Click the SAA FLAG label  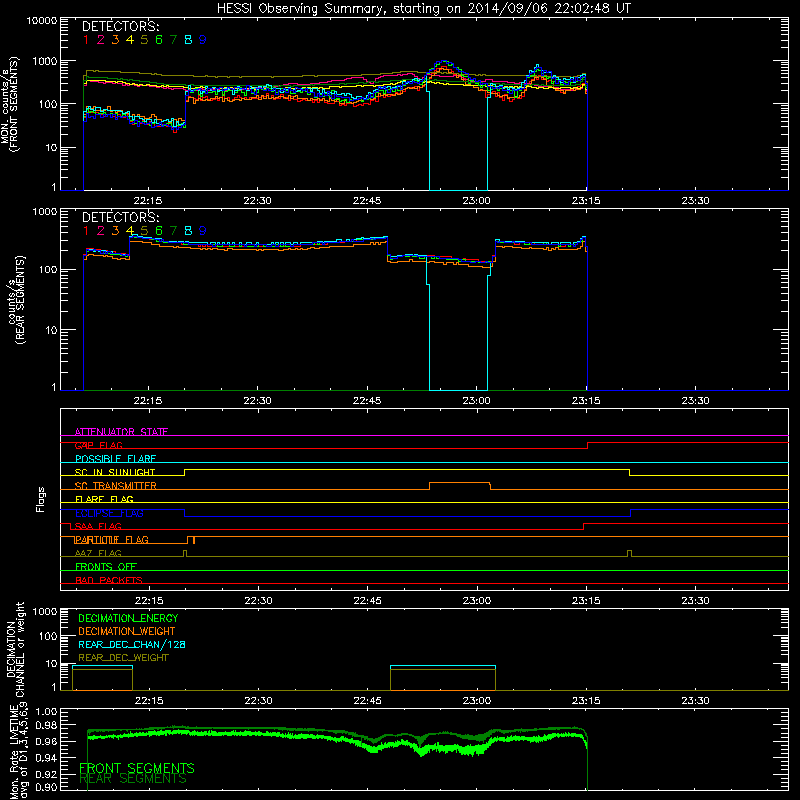pyautogui.click(x=98, y=526)
